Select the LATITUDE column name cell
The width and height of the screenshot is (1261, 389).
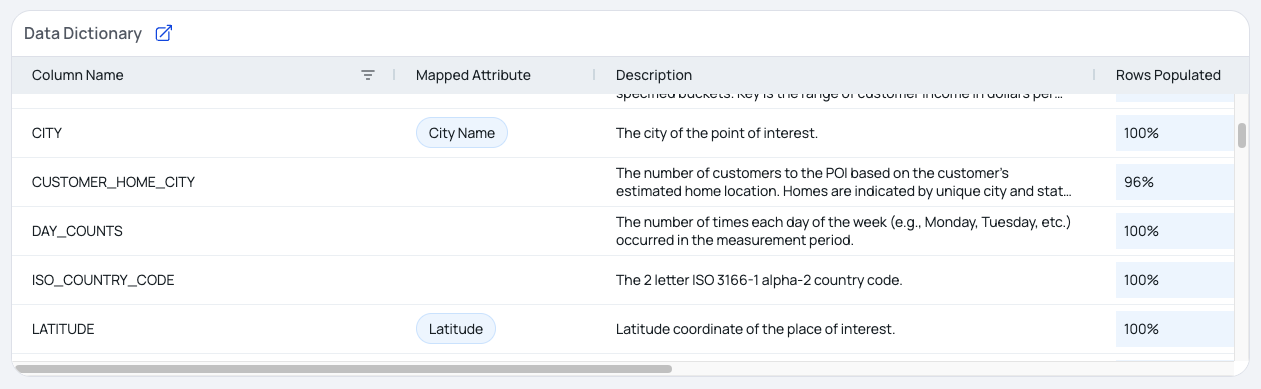(x=204, y=329)
